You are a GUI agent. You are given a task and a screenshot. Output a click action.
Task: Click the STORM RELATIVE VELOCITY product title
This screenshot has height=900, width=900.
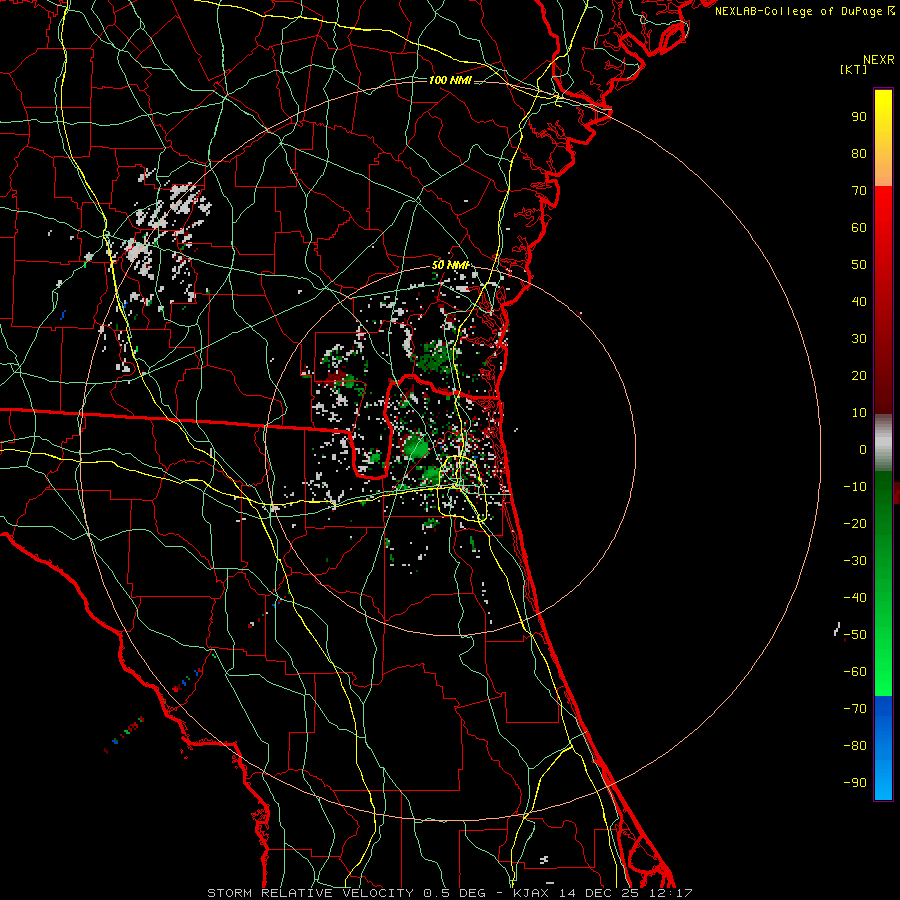click(310, 893)
